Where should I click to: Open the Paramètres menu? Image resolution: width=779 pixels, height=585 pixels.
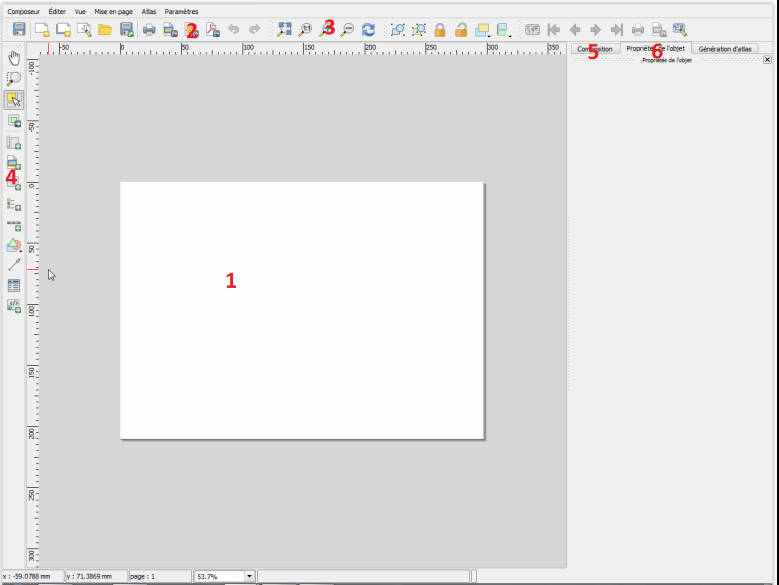coord(181,11)
